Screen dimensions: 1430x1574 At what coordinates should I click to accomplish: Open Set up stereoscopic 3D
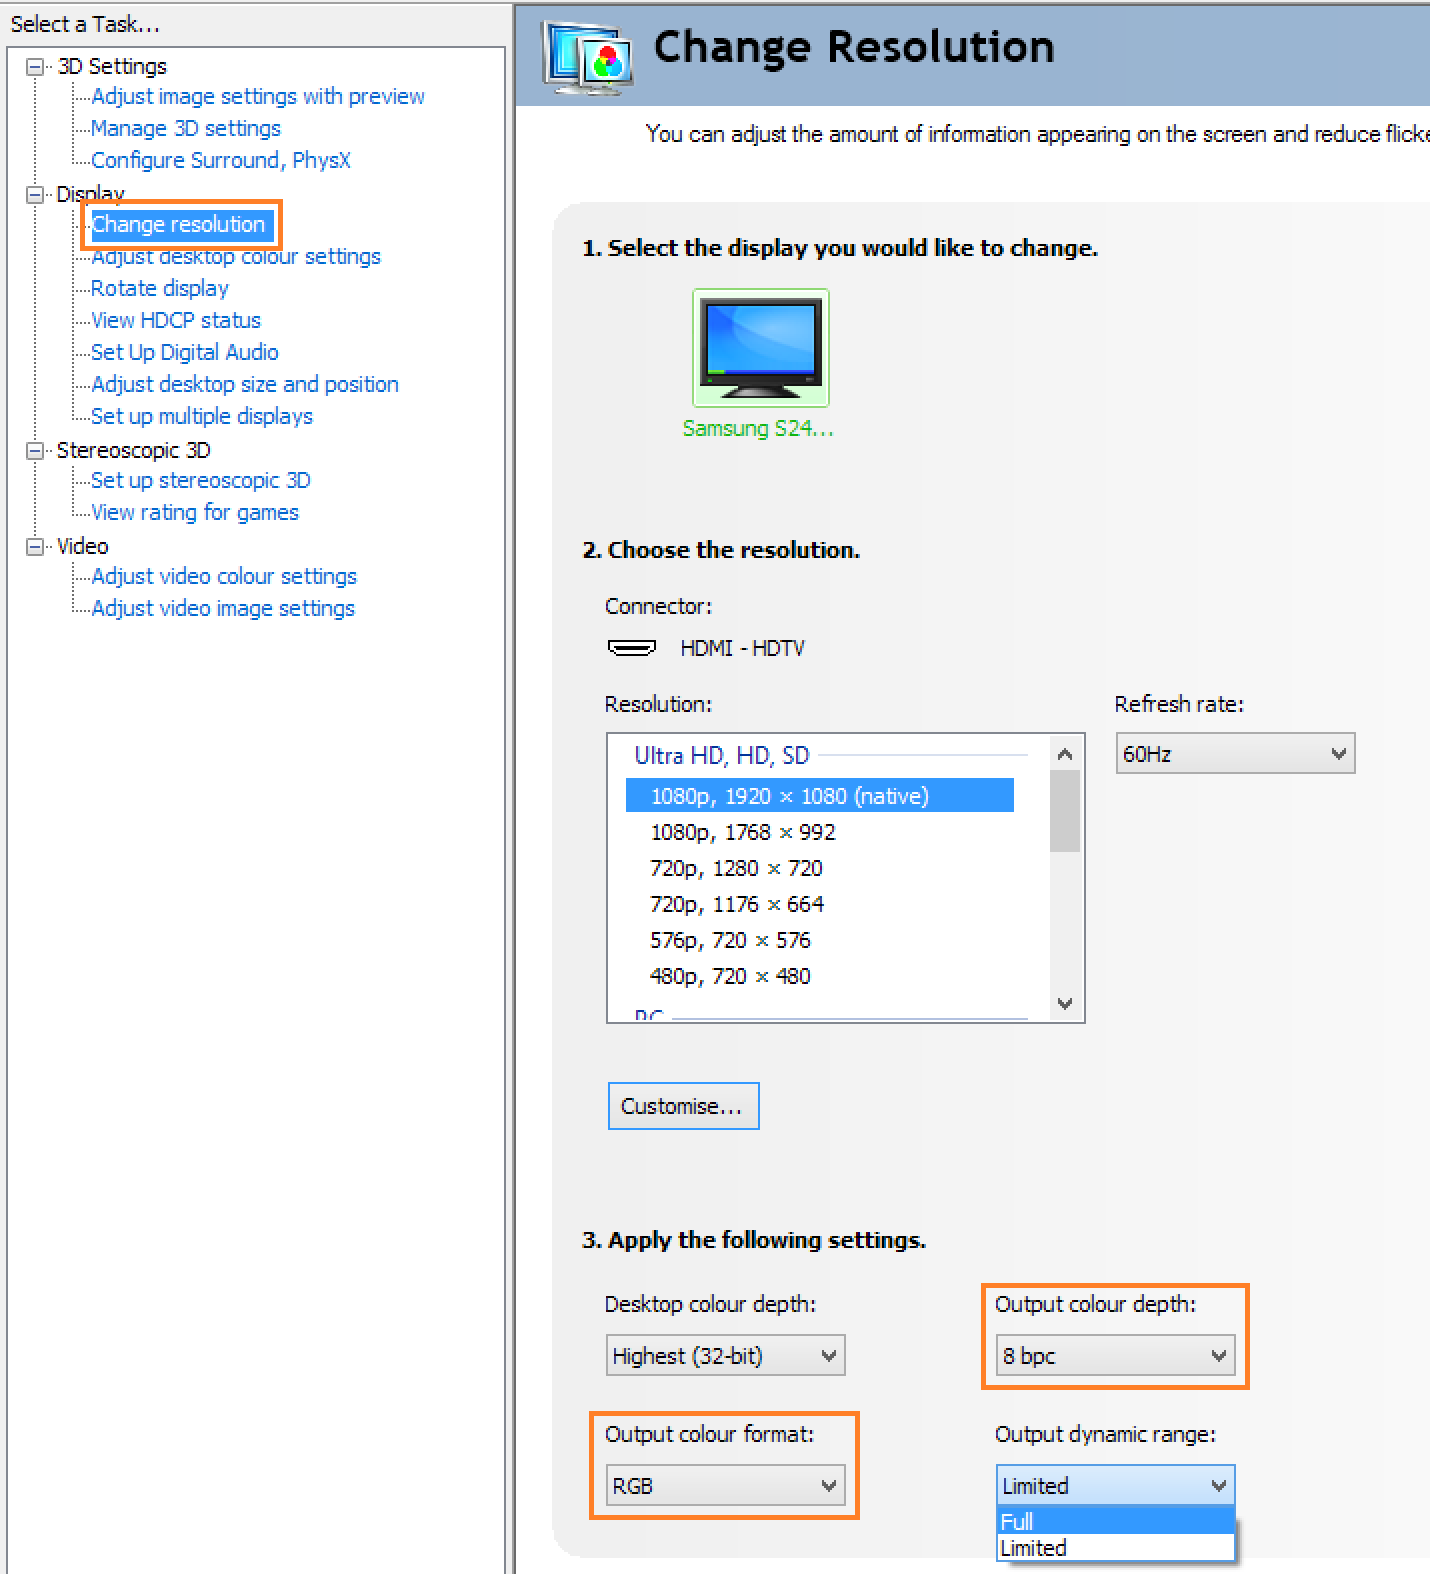pyautogui.click(x=201, y=480)
